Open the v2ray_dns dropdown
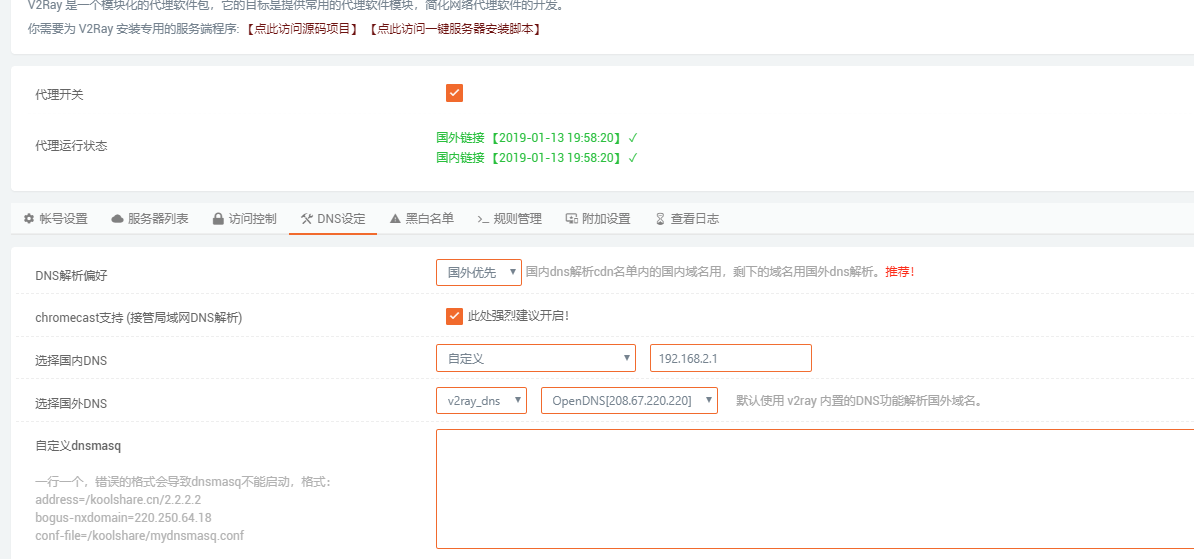 (x=481, y=401)
